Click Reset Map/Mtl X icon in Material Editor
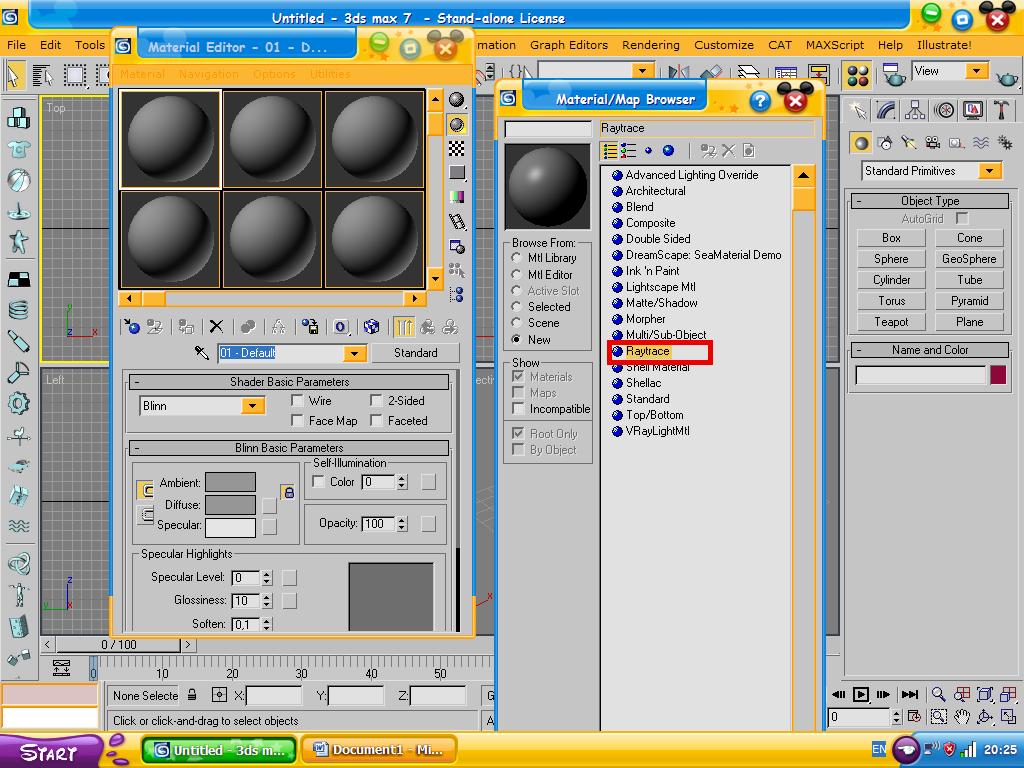The image size is (1024, 768). [216, 327]
